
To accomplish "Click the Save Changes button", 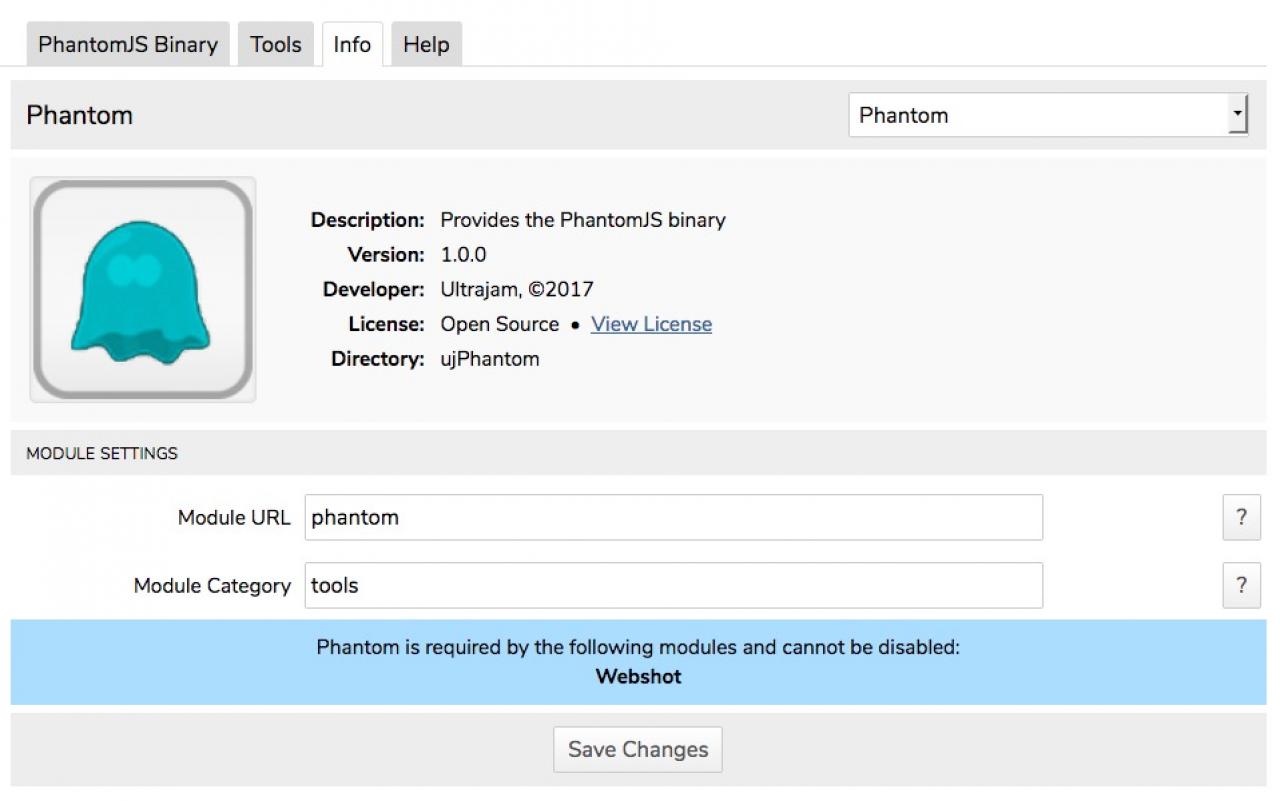I will point(638,749).
